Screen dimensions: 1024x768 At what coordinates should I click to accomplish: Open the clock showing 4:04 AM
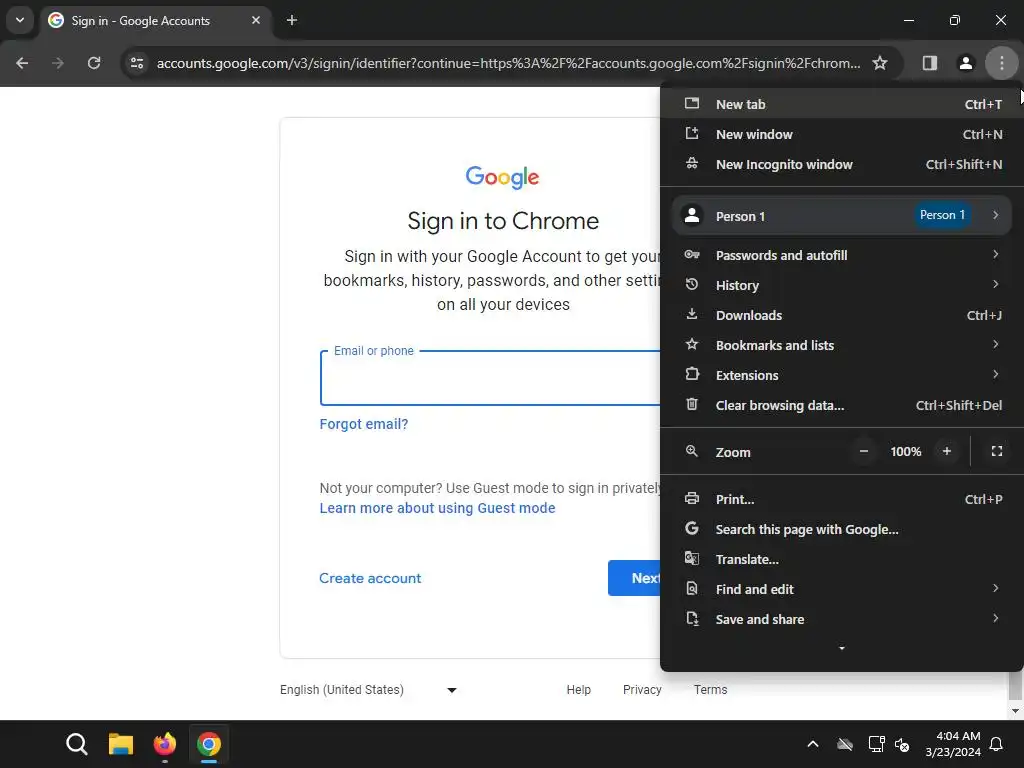tap(953, 744)
